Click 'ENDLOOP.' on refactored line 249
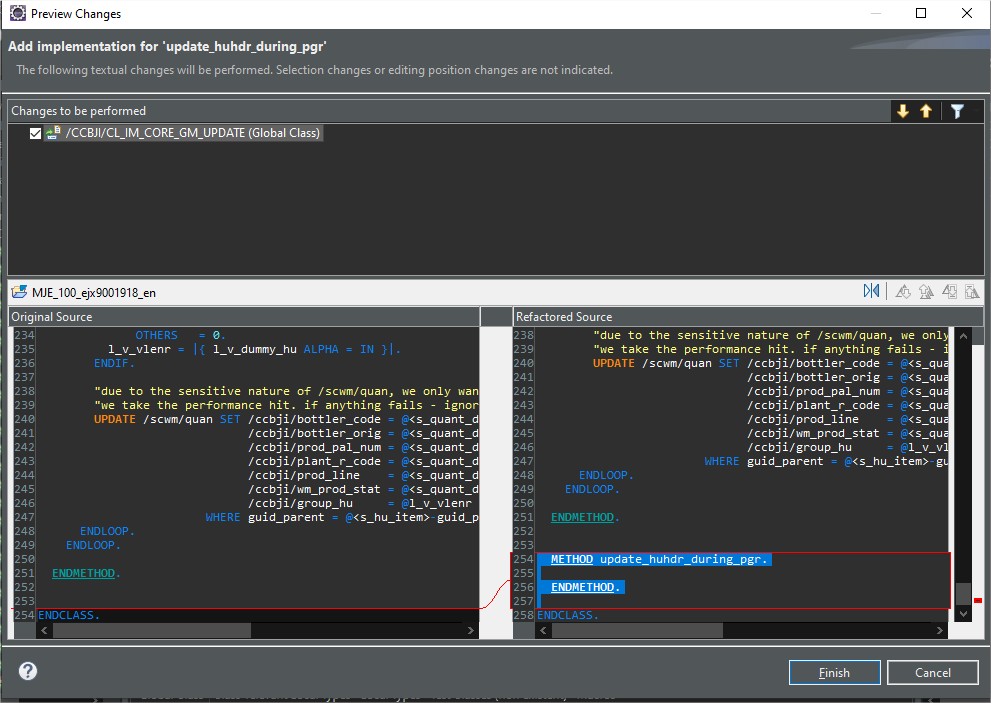Viewport: 991px width, 703px height. click(592, 489)
